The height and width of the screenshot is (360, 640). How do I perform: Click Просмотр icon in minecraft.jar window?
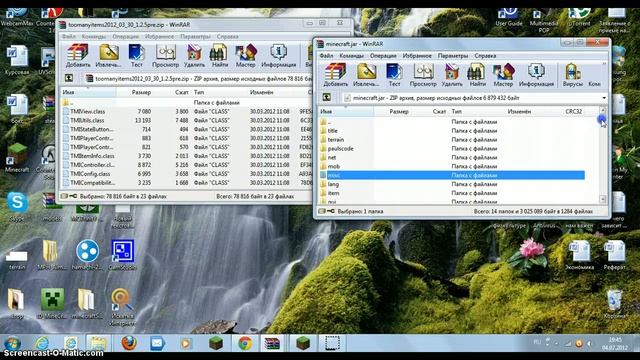click(423, 75)
